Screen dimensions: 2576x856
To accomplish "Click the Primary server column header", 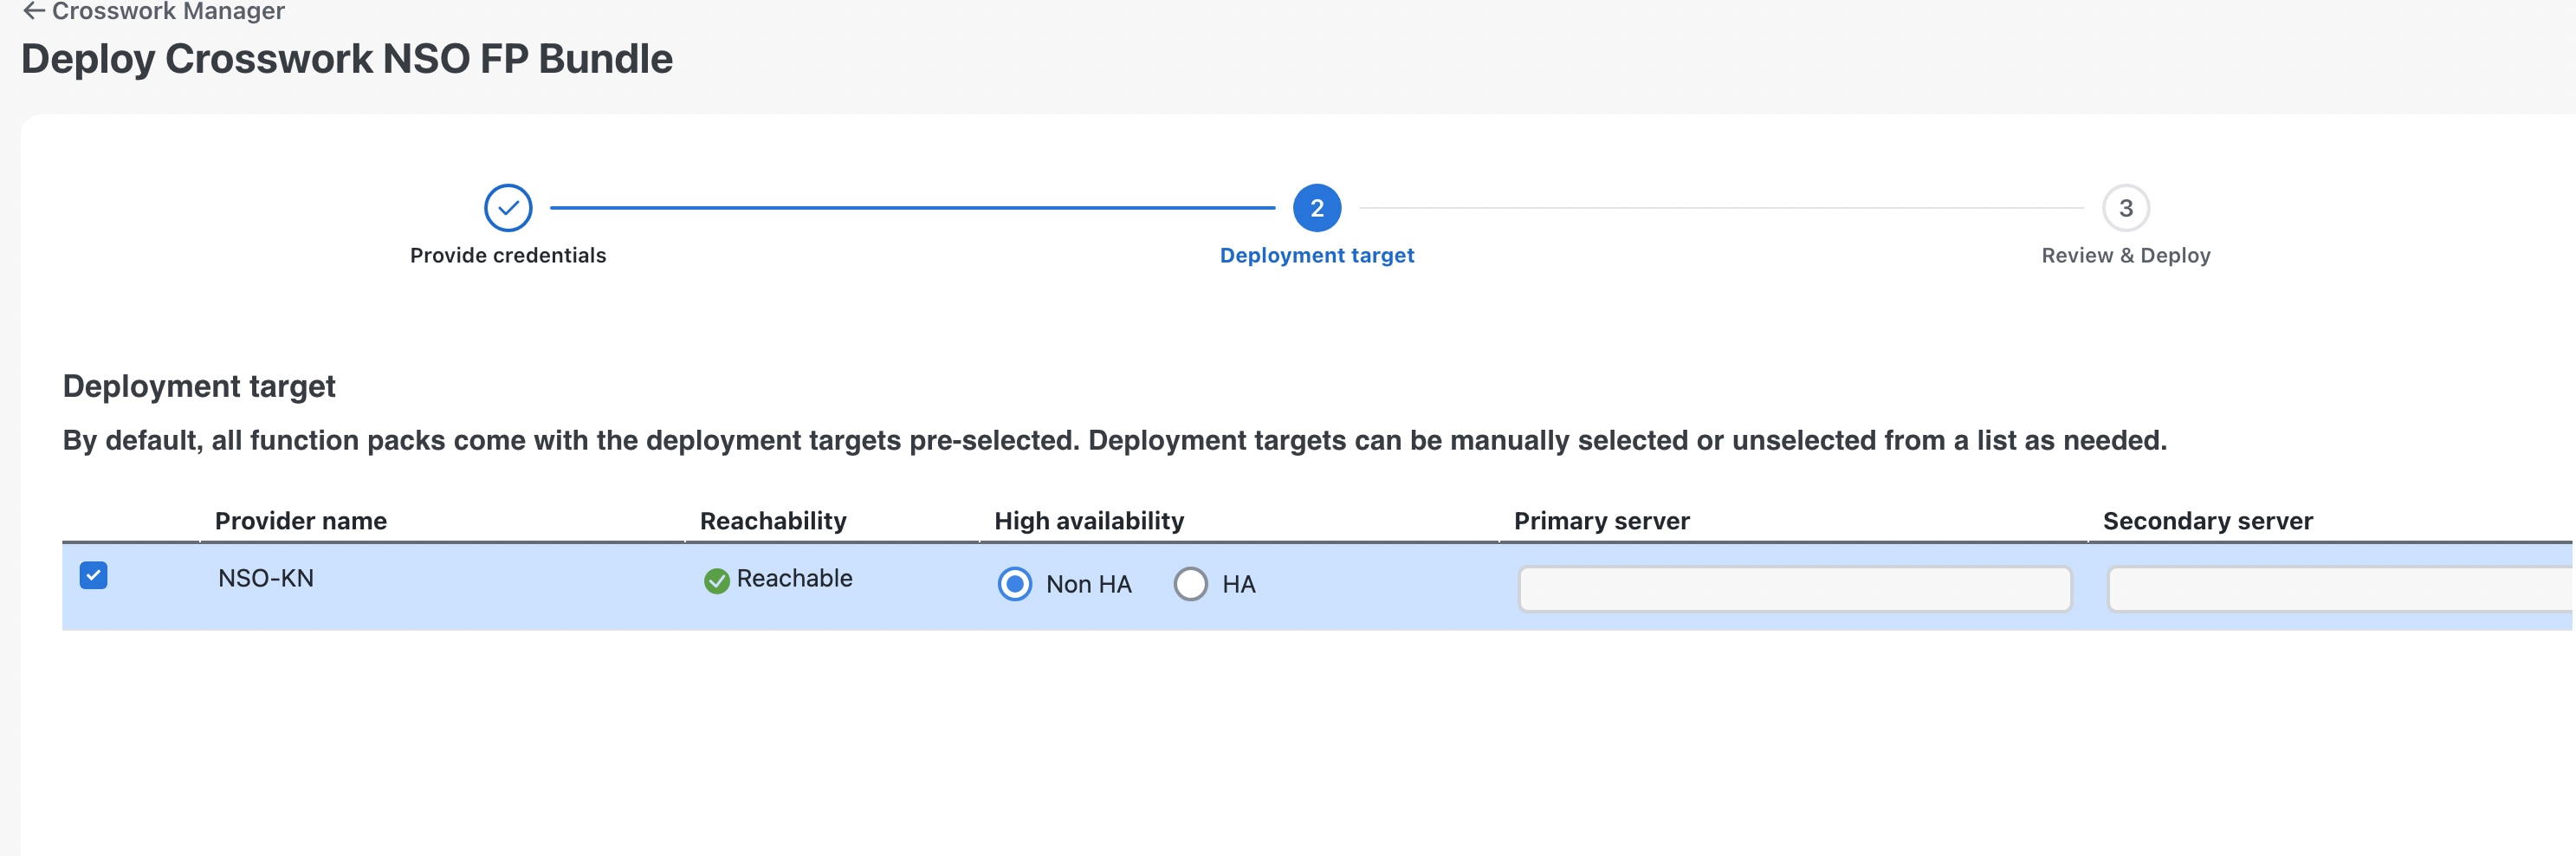I will click(1601, 521).
